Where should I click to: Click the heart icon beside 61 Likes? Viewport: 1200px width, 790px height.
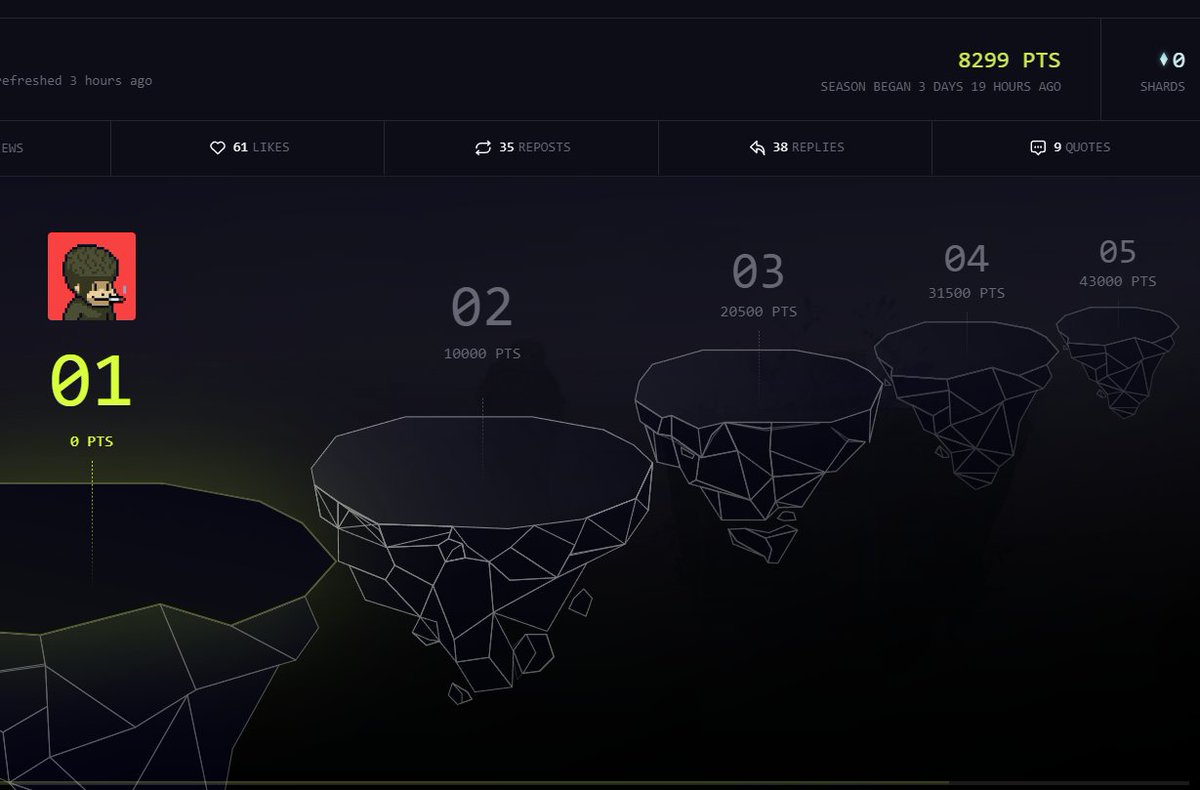coord(217,147)
